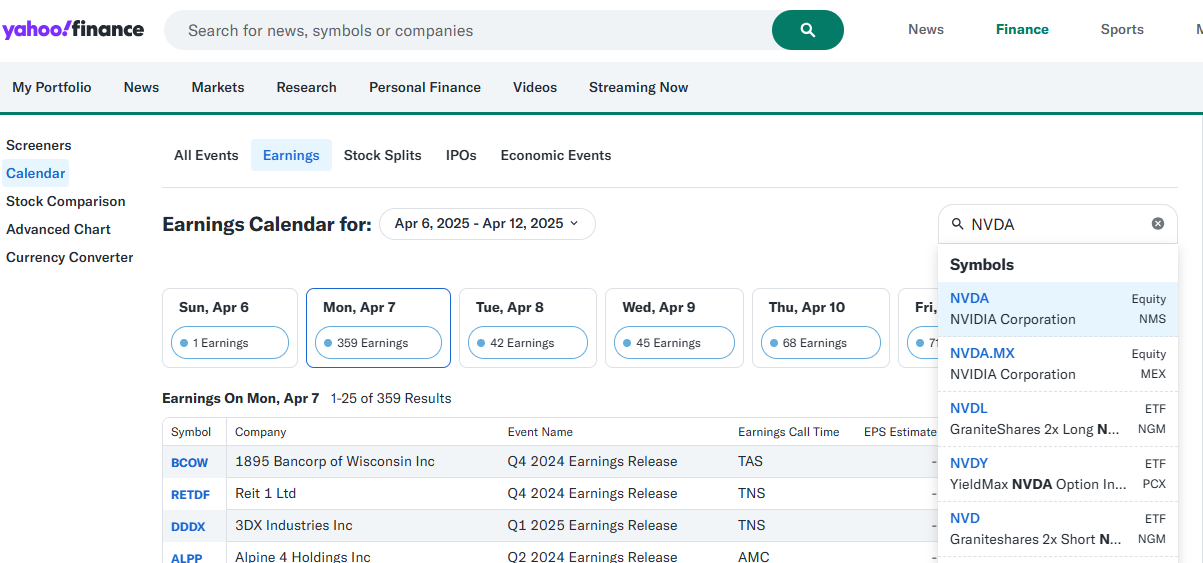Open the Economic Events tab

click(556, 155)
